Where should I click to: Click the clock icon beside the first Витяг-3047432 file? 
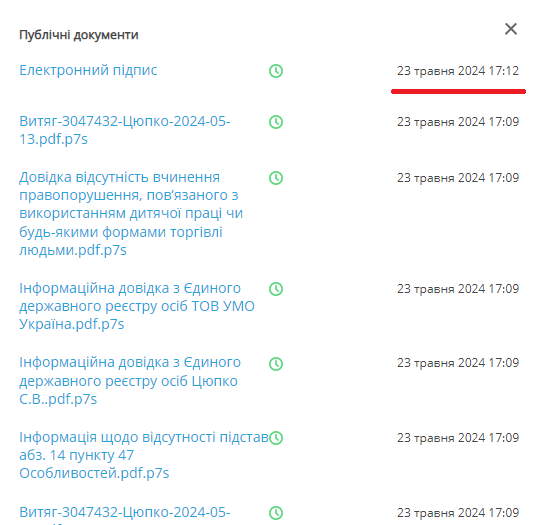[x=276, y=122]
